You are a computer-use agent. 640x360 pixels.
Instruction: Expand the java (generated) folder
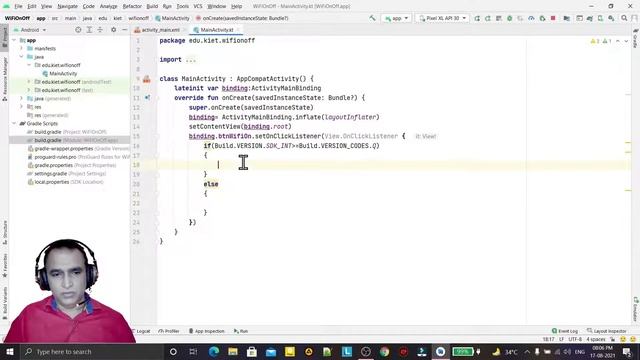(22, 98)
